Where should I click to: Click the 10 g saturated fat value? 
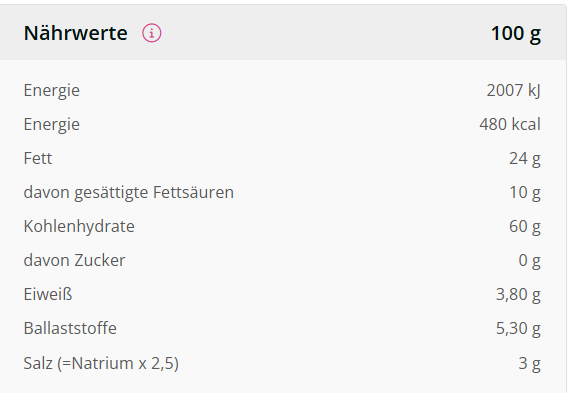point(525,193)
